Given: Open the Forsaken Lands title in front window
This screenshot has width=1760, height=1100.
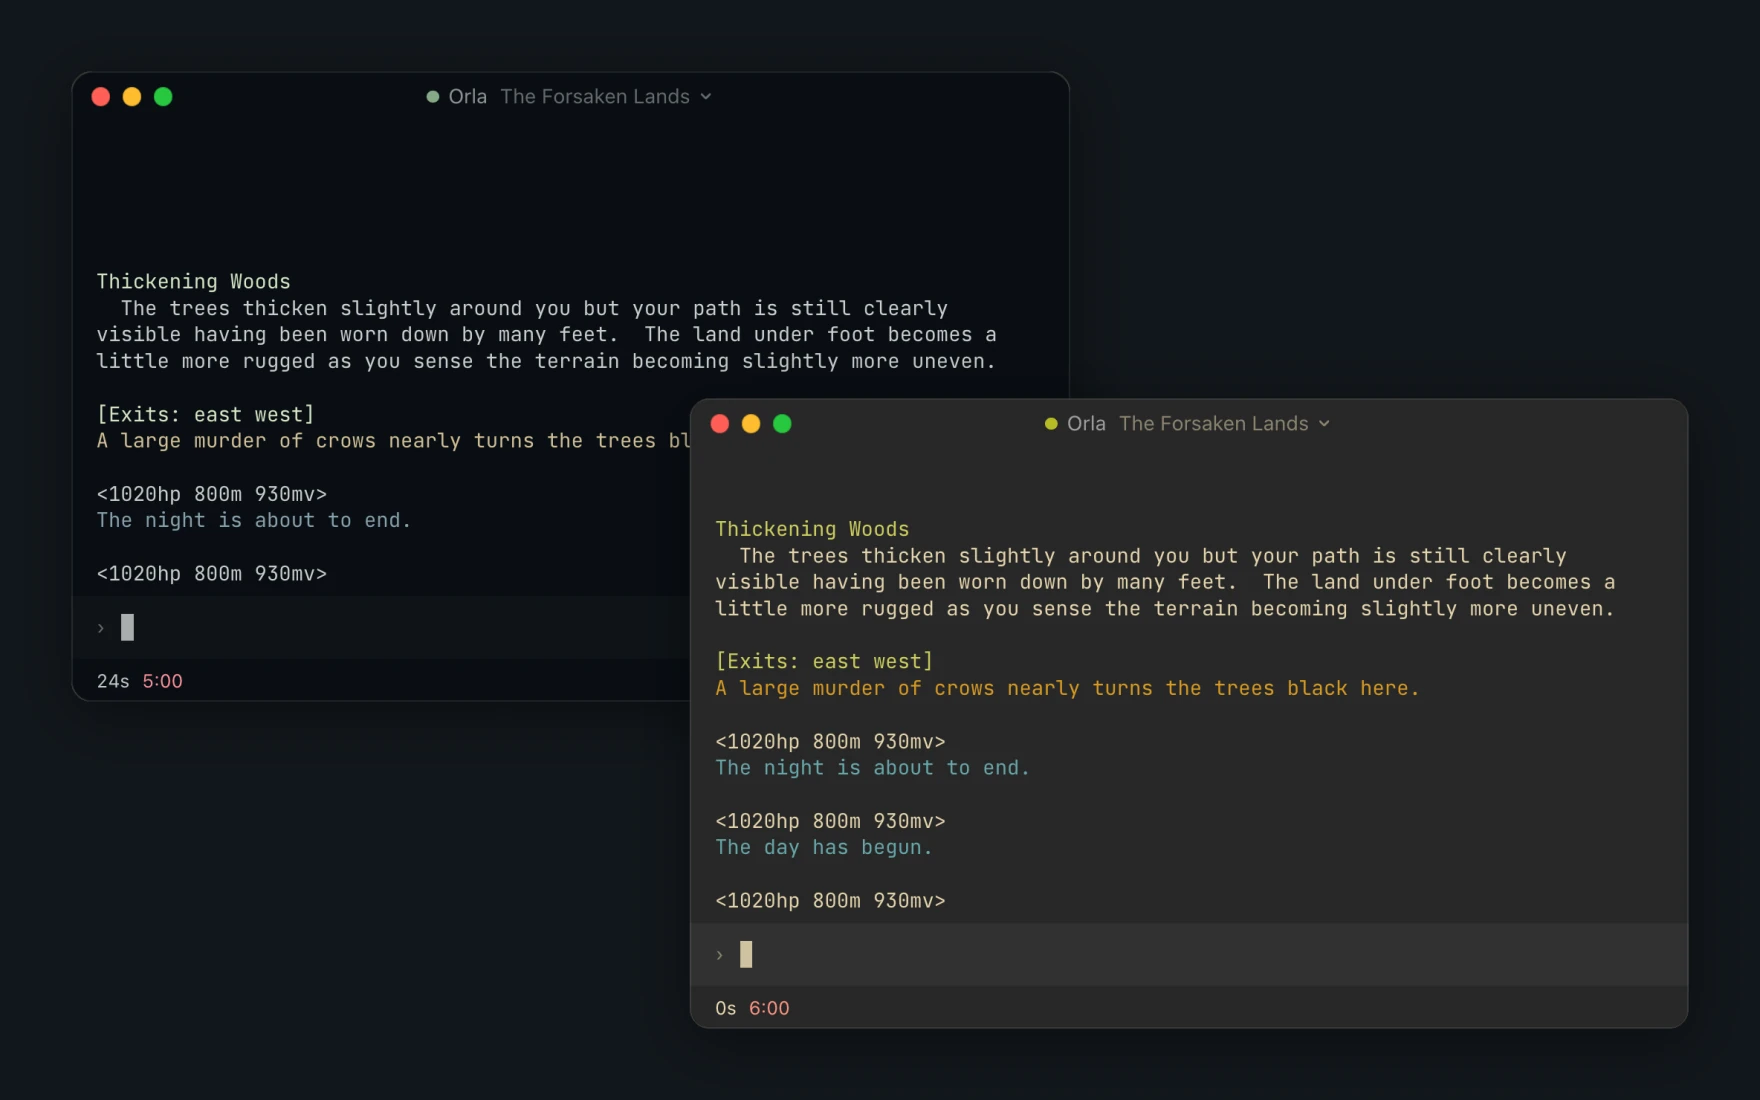Looking at the screenshot, I should [x=1213, y=424].
